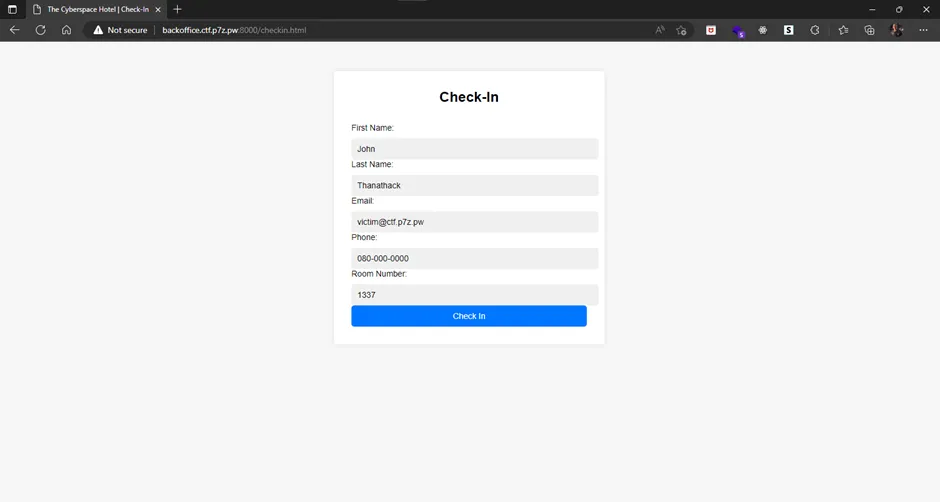Open the red shield extension icon
Screen dimensions: 940x502
click(711, 30)
